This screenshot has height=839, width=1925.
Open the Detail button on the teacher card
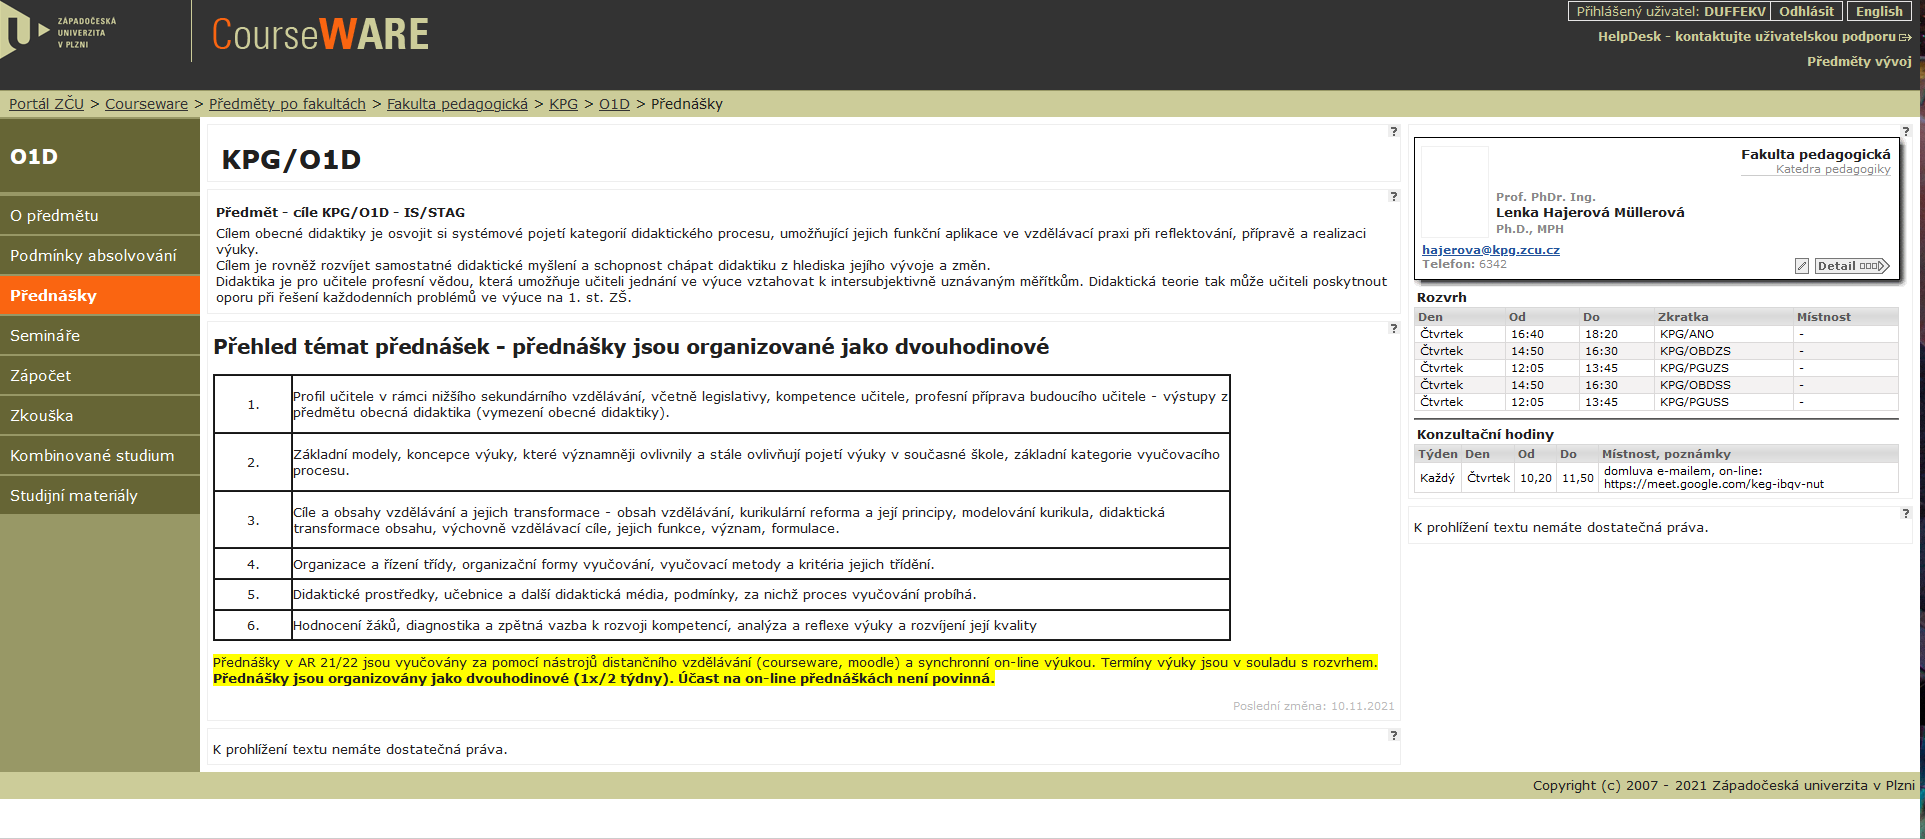[x=1852, y=266]
